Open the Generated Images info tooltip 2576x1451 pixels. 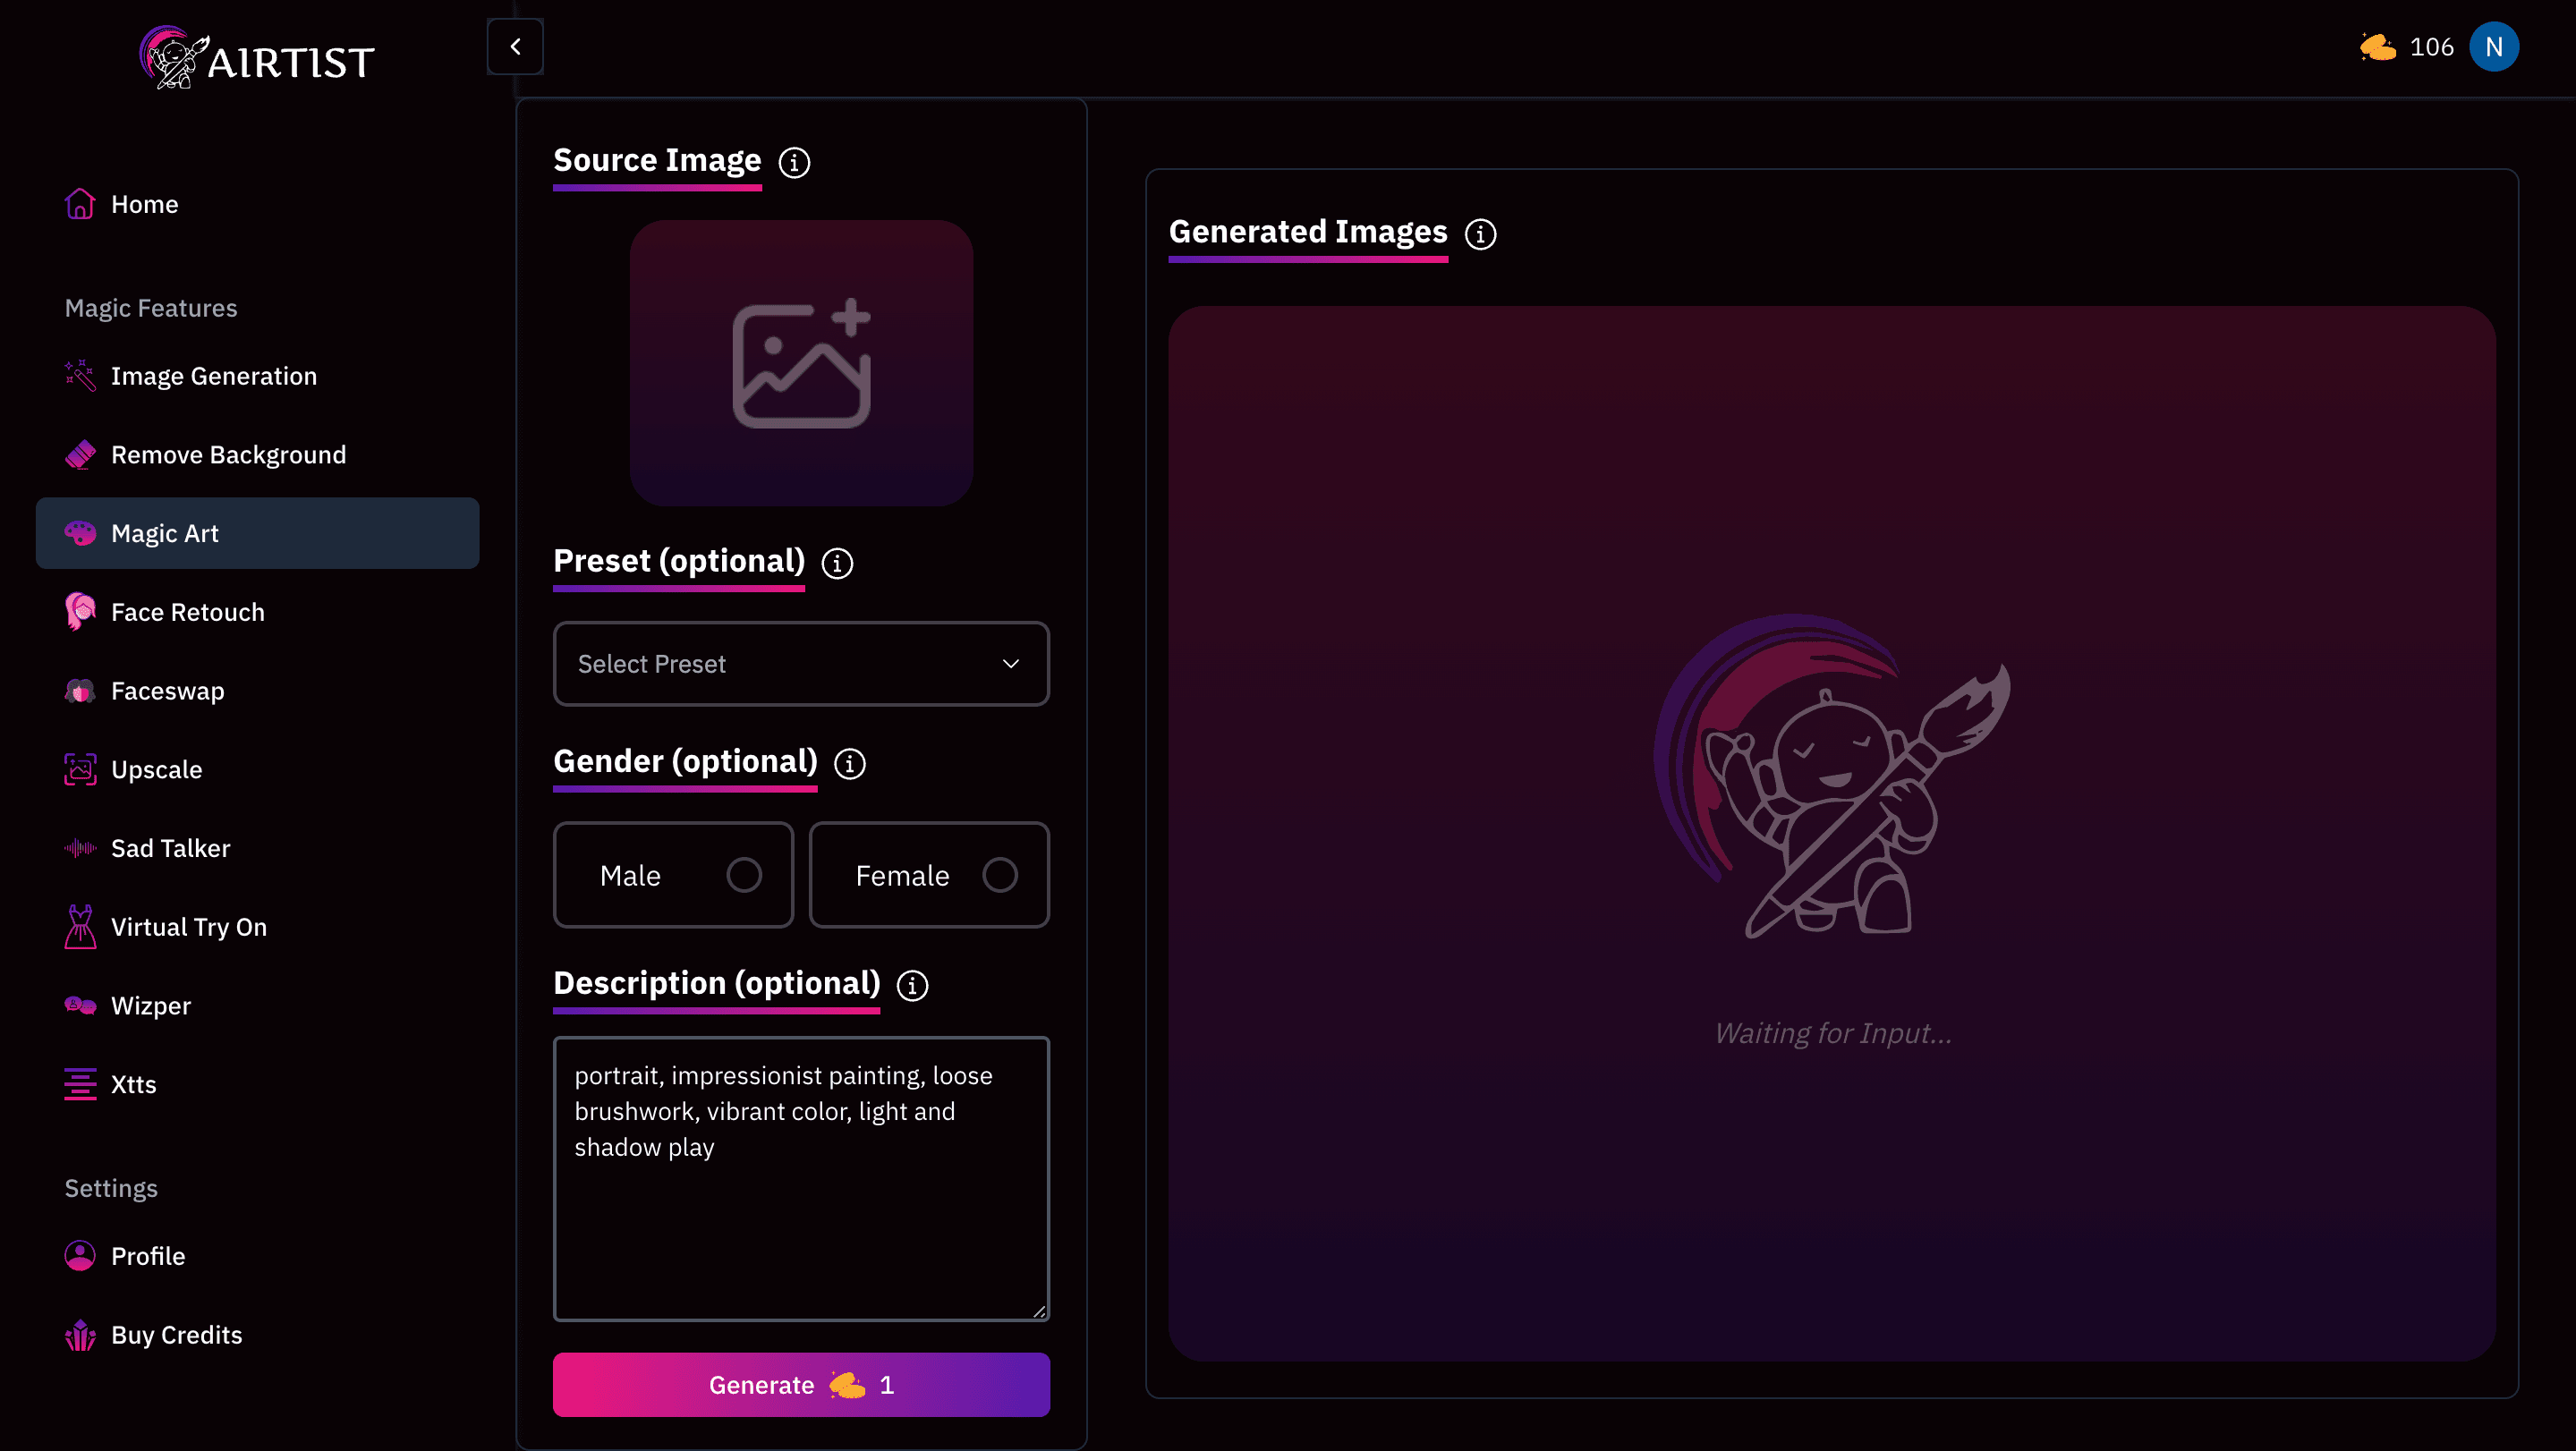[1479, 232]
